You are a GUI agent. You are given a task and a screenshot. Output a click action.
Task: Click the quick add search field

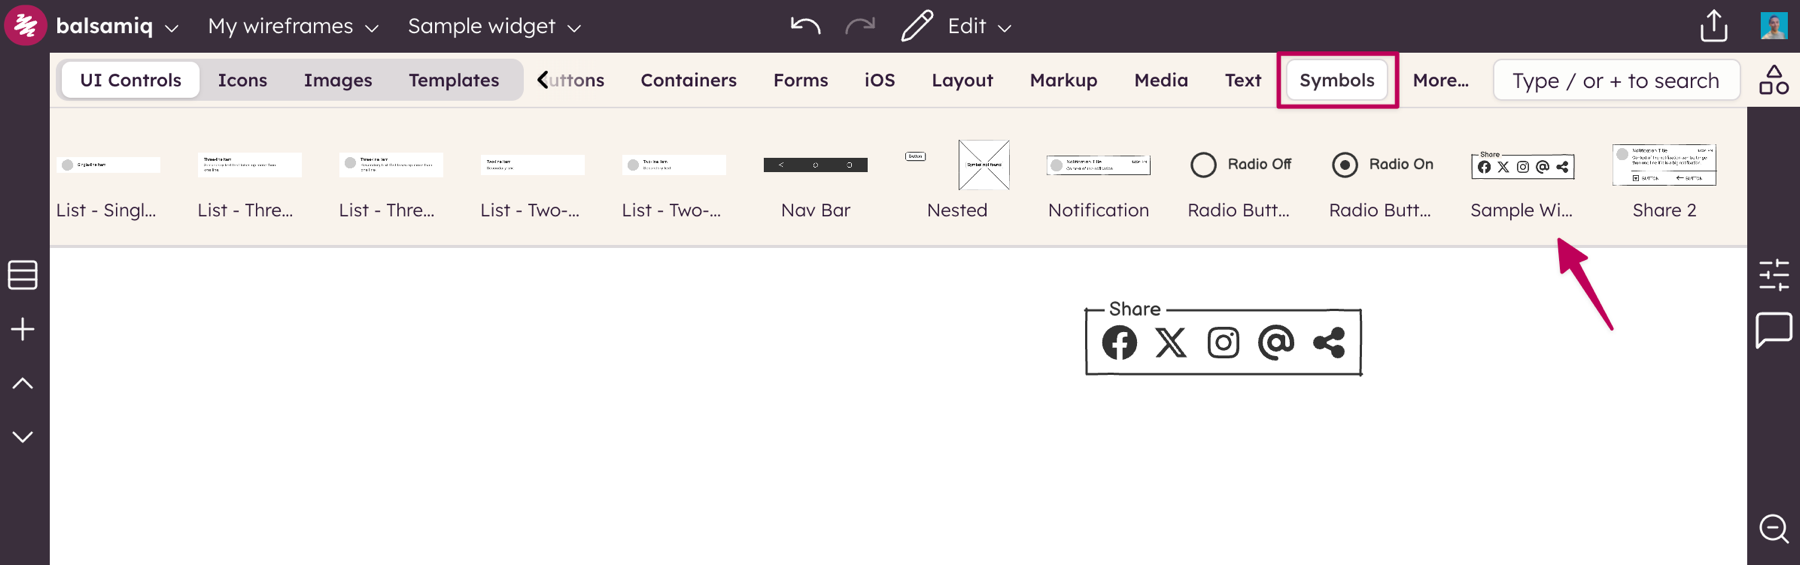pos(1615,80)
